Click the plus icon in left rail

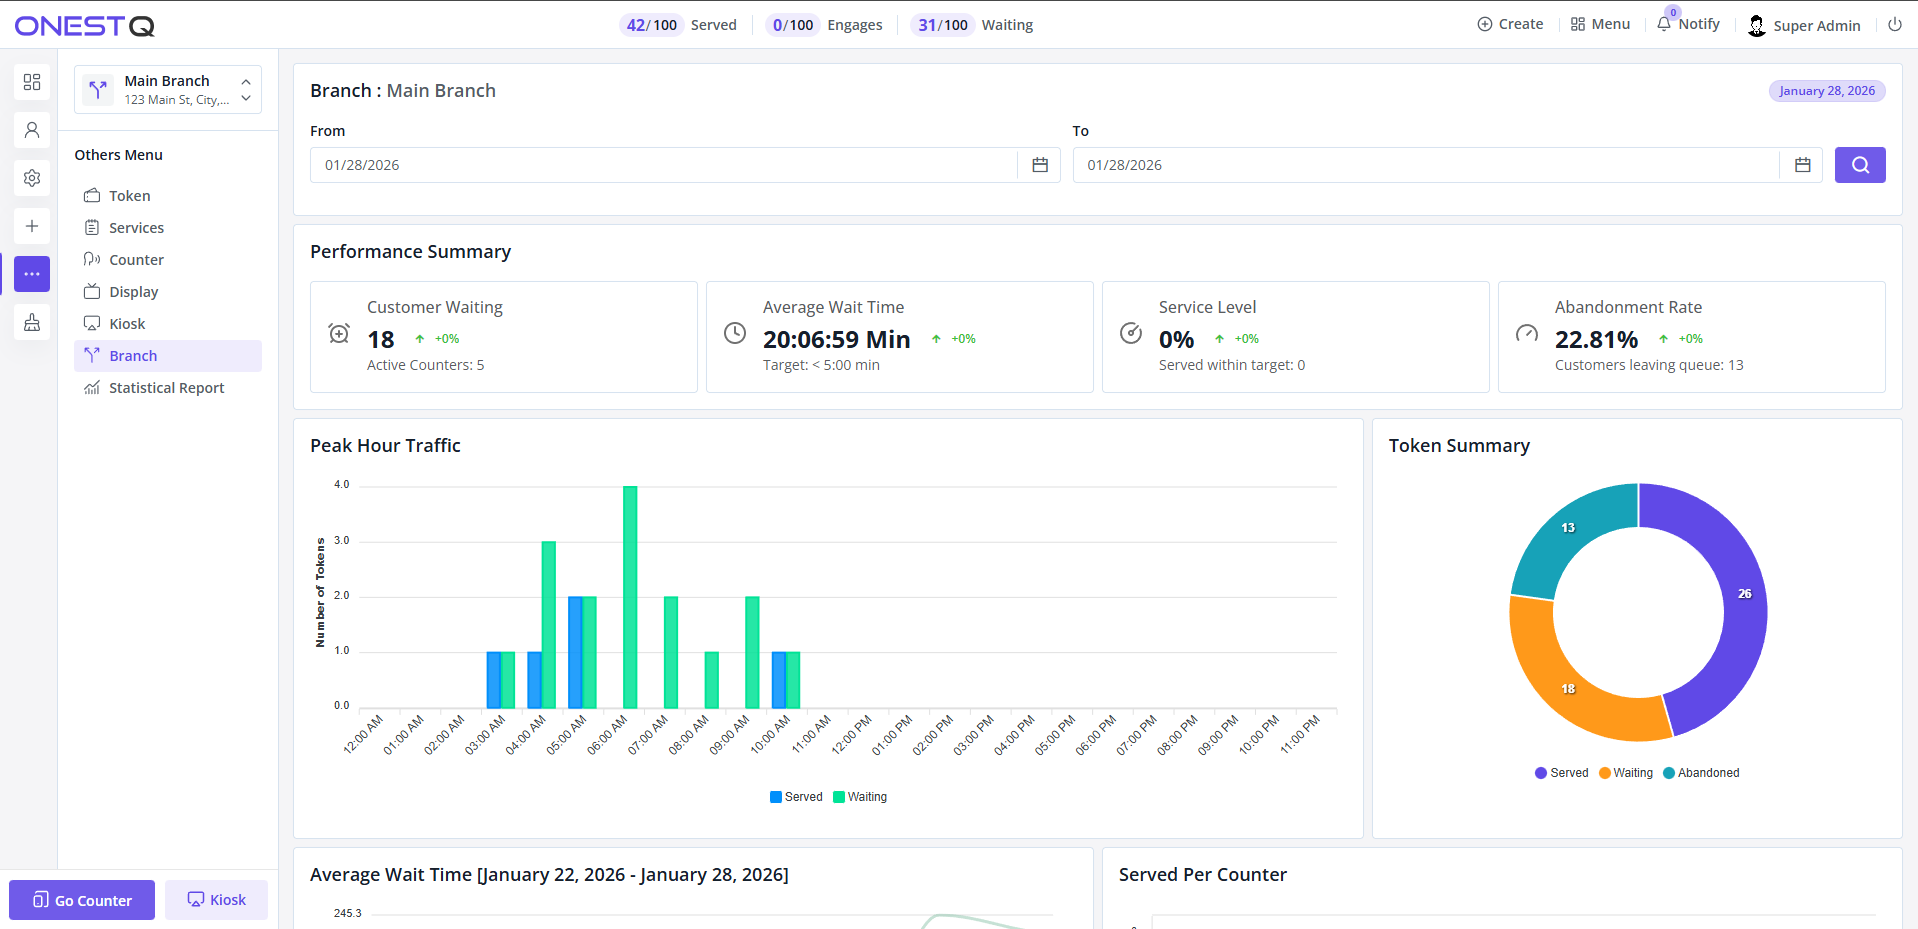click(x=32, y=226)
